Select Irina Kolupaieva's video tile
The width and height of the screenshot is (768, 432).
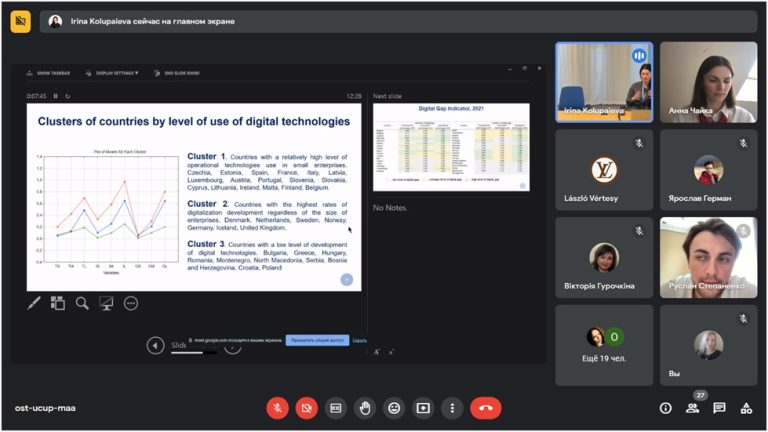pos(604,82)
